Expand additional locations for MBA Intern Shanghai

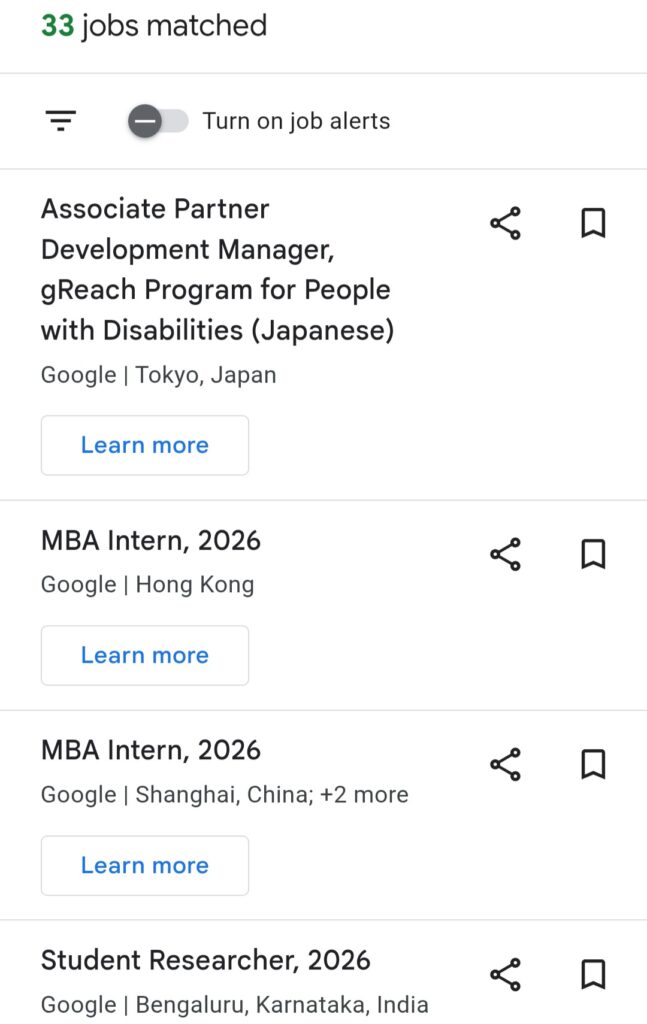[x=366, y=794]
